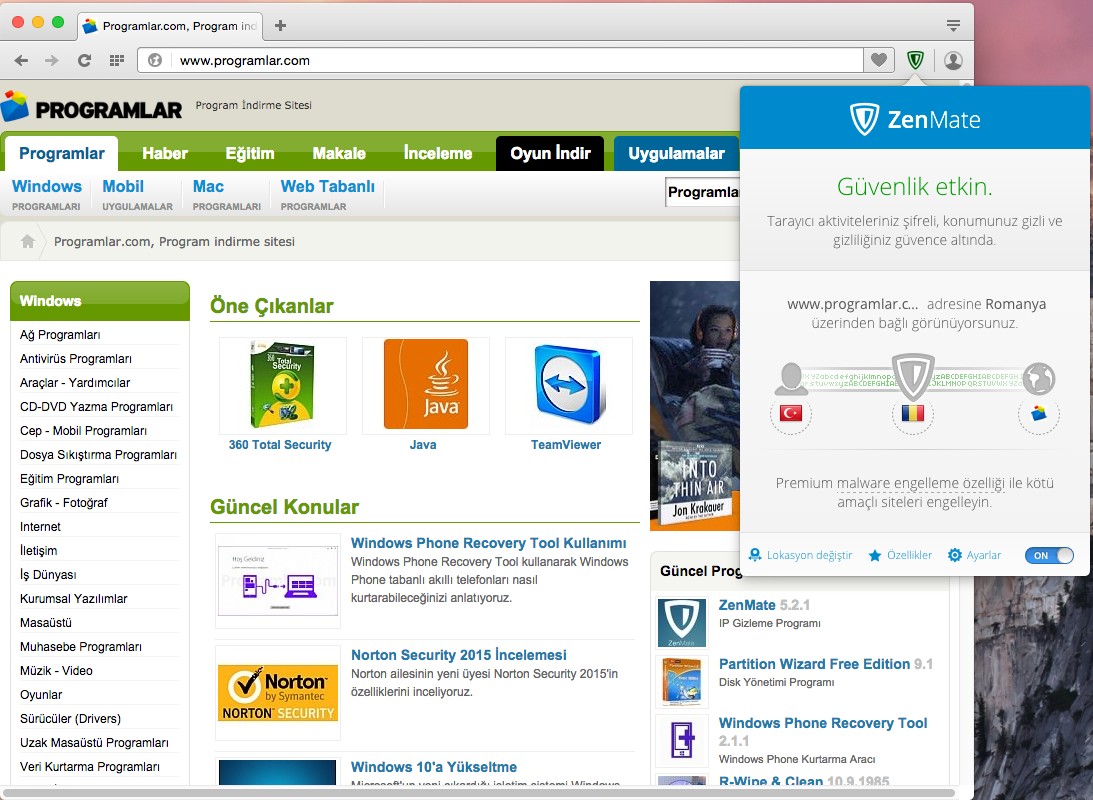This screenshot has width=1093, height=800.
Task: Click the Romania flag location icon
Action: pyautogui.click(x=912, y=413)
